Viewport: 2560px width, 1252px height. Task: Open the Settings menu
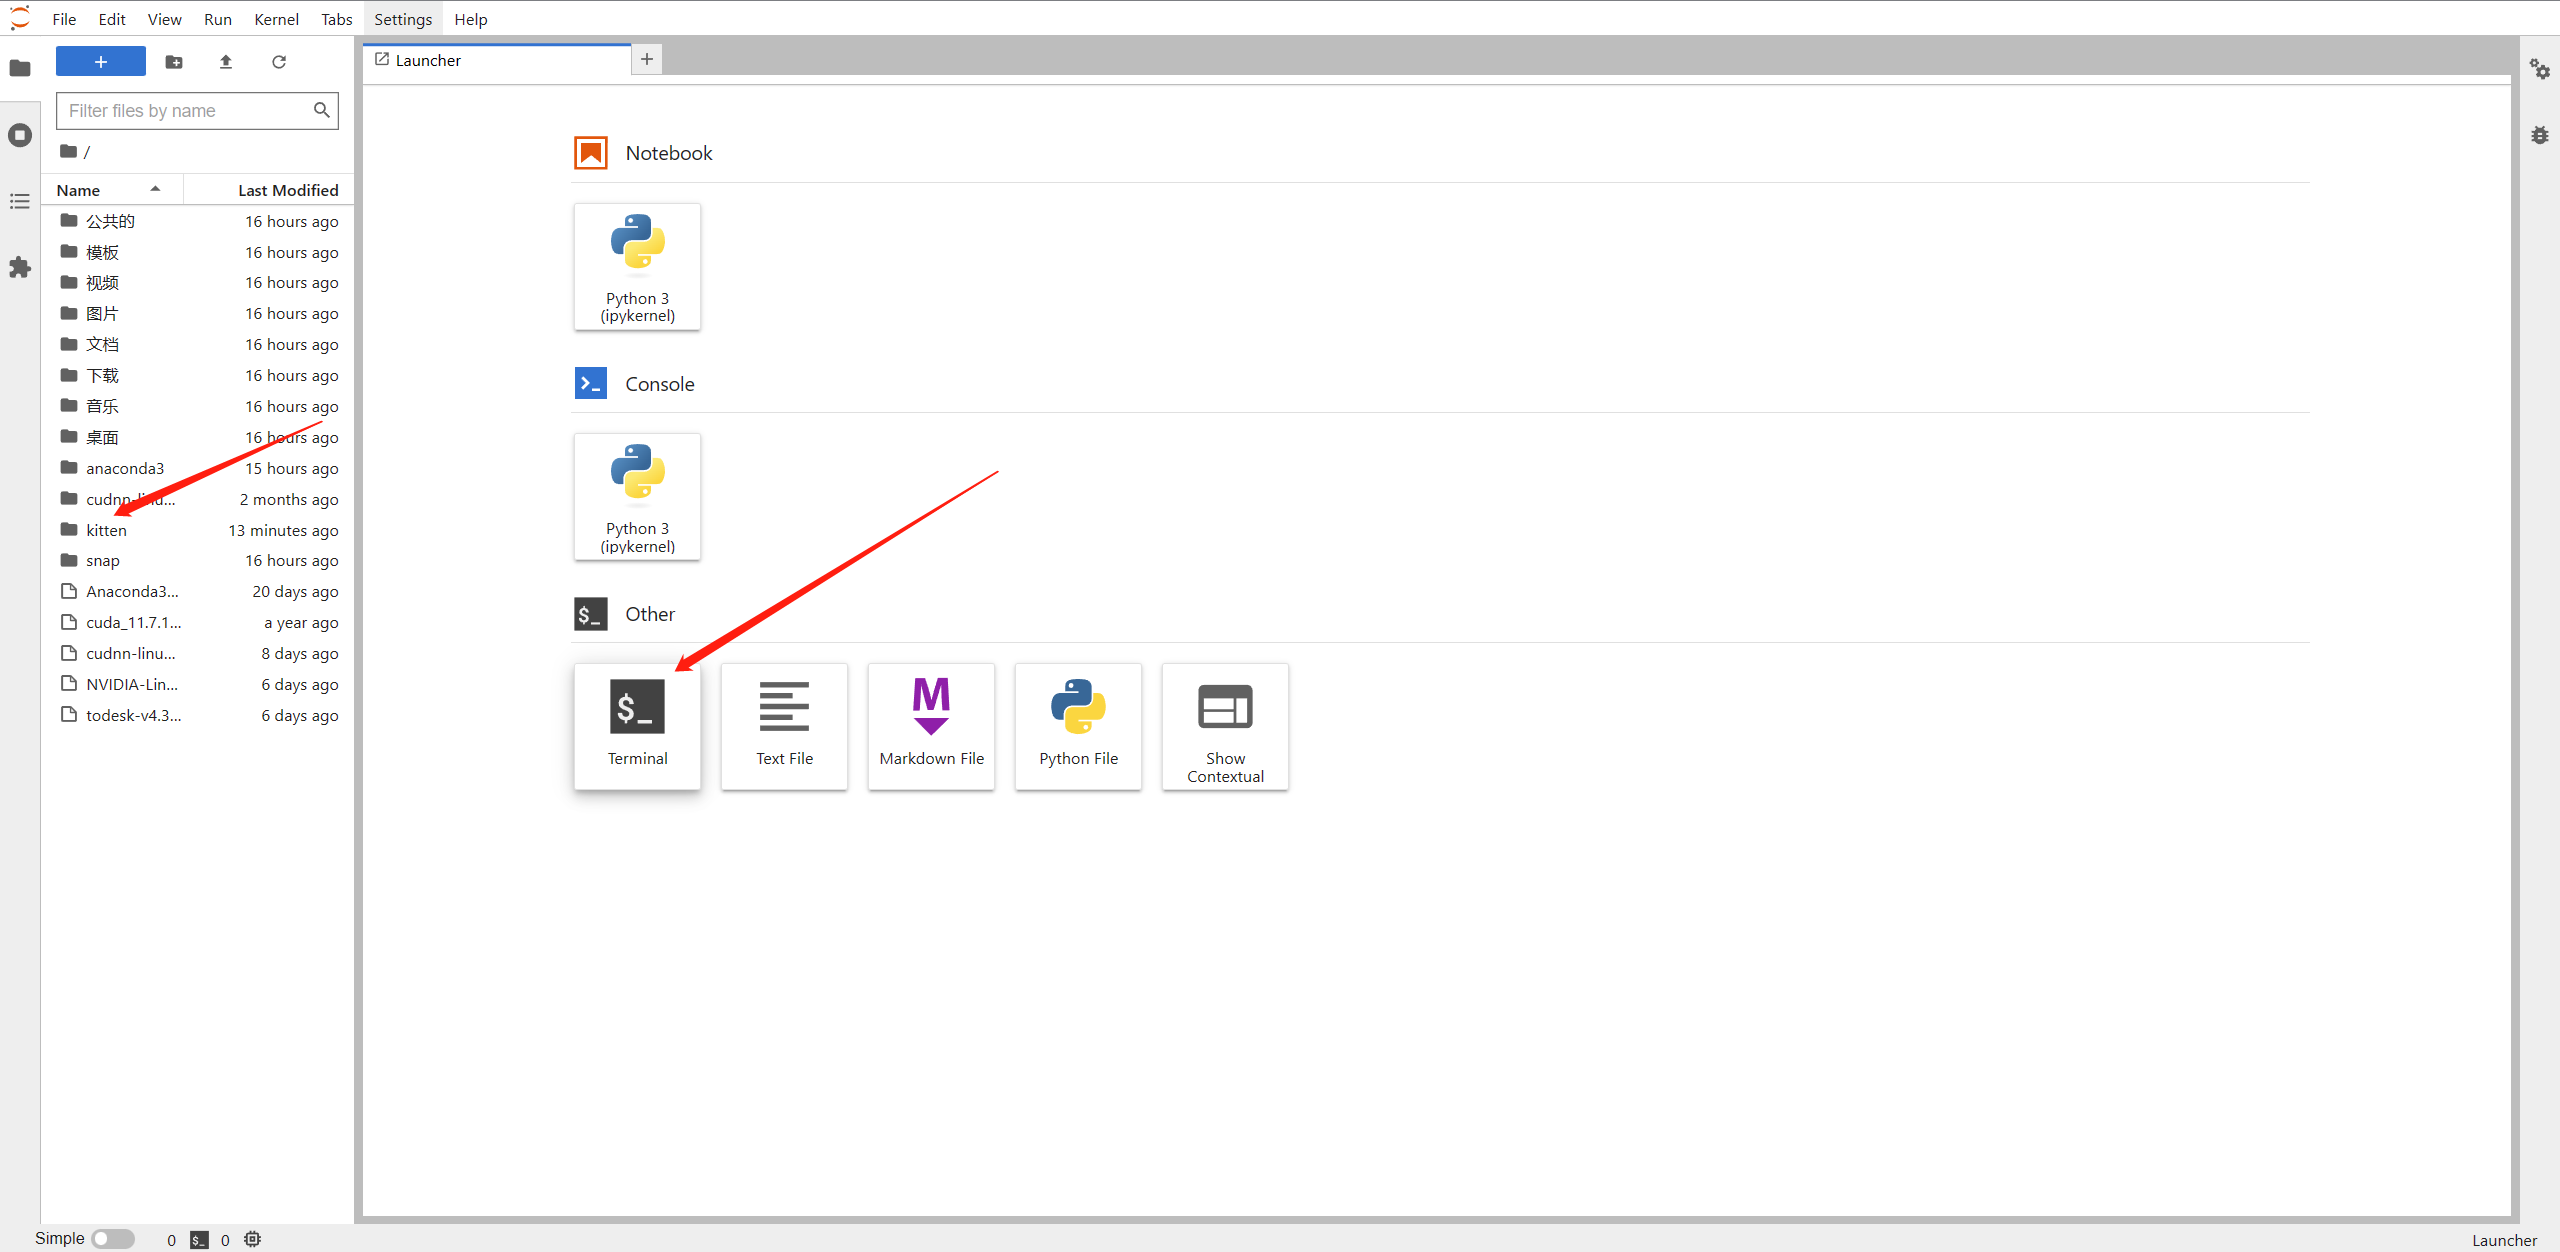[x=403, y=19]
